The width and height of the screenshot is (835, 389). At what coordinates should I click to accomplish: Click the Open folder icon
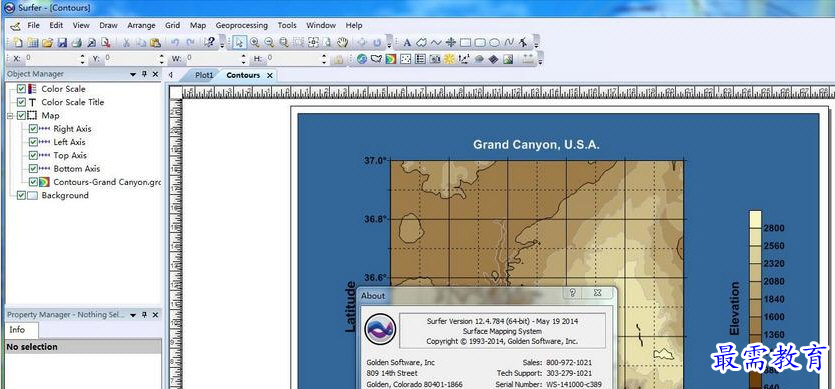point(47,43)
